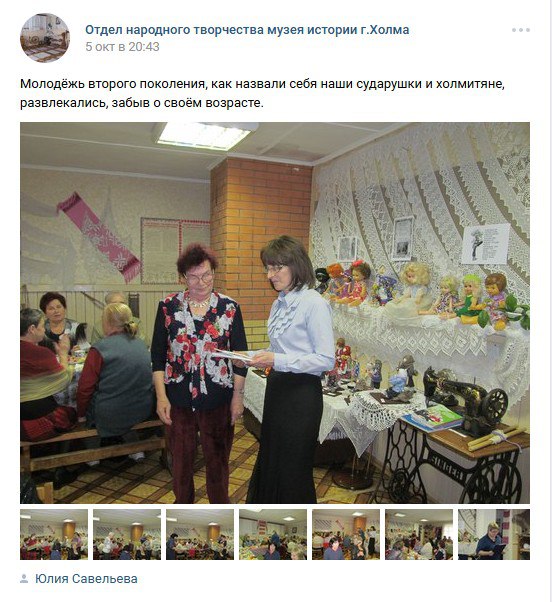Open the last thumbnail of woman reading
The image size is (552, 602).
494,534
